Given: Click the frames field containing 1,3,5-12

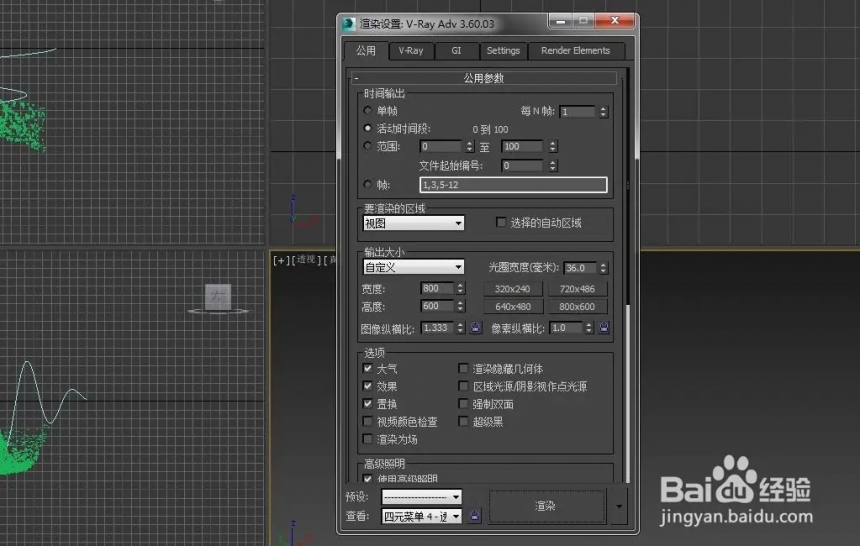Looking at the screenshot, I should (x=513, y=184).
